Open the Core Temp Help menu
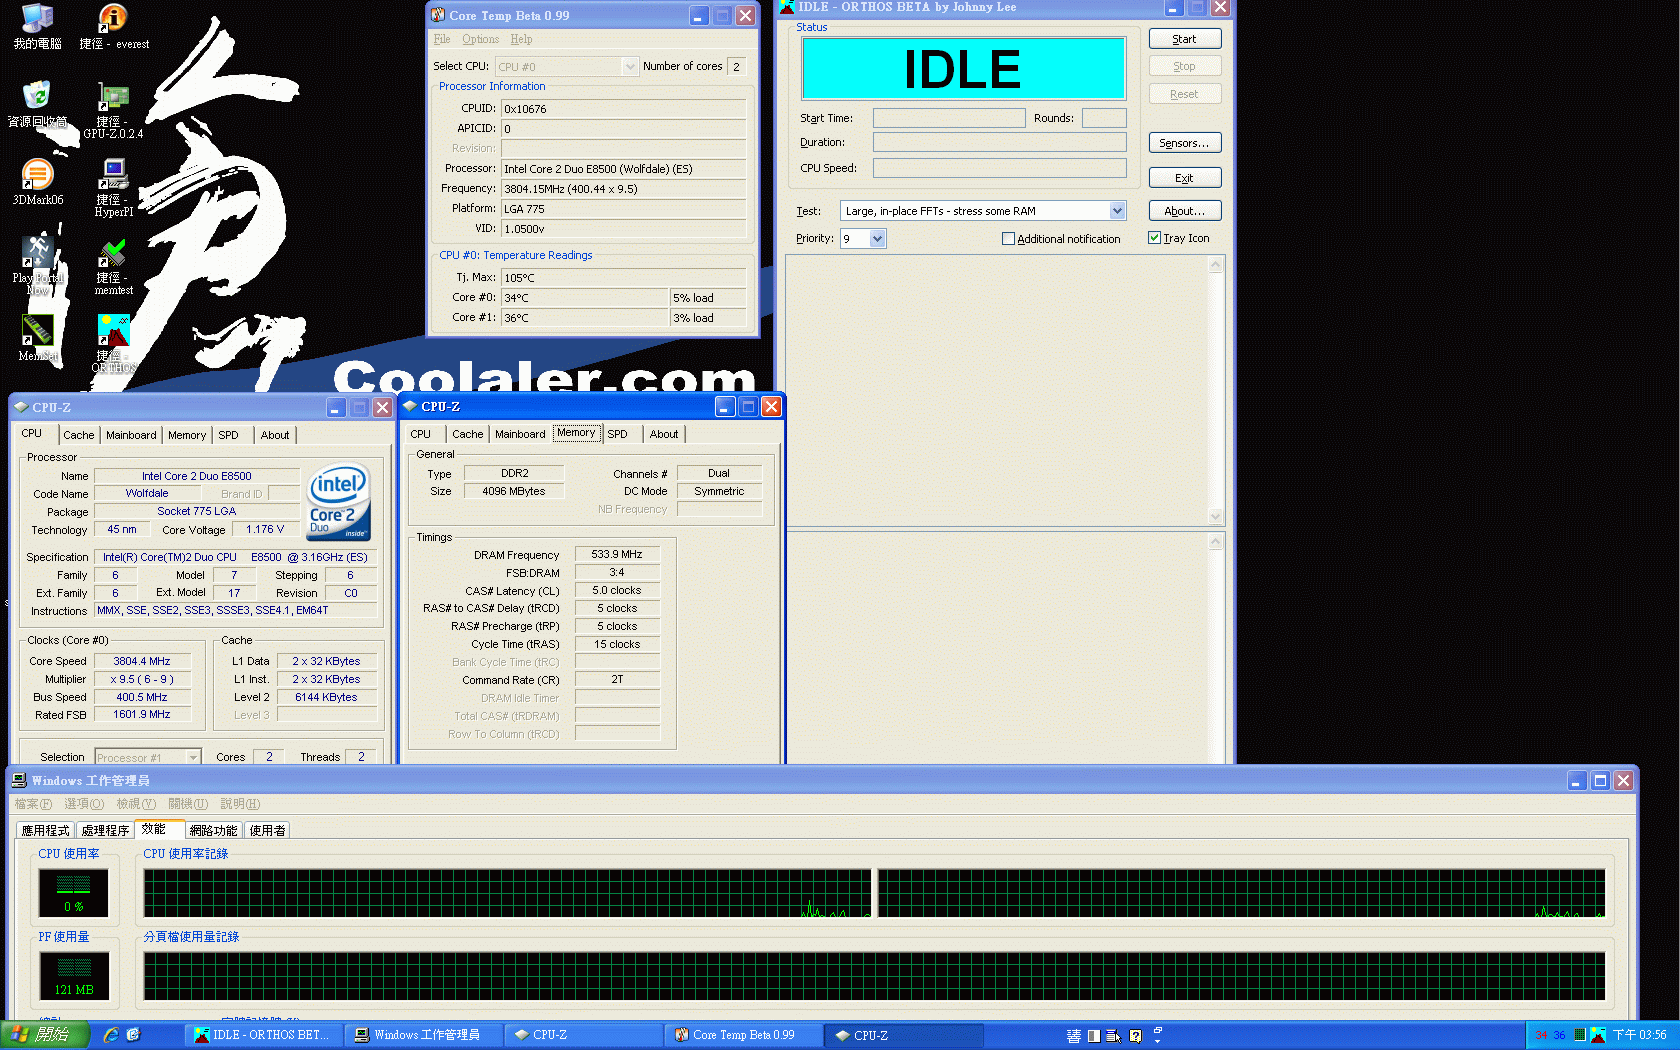This screenshot has width=1680, height=1050. coord(521,39)
